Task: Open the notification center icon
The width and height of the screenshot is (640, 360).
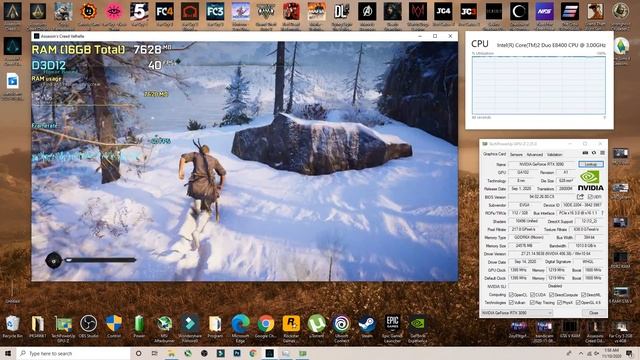Action: tap(630, 353)
